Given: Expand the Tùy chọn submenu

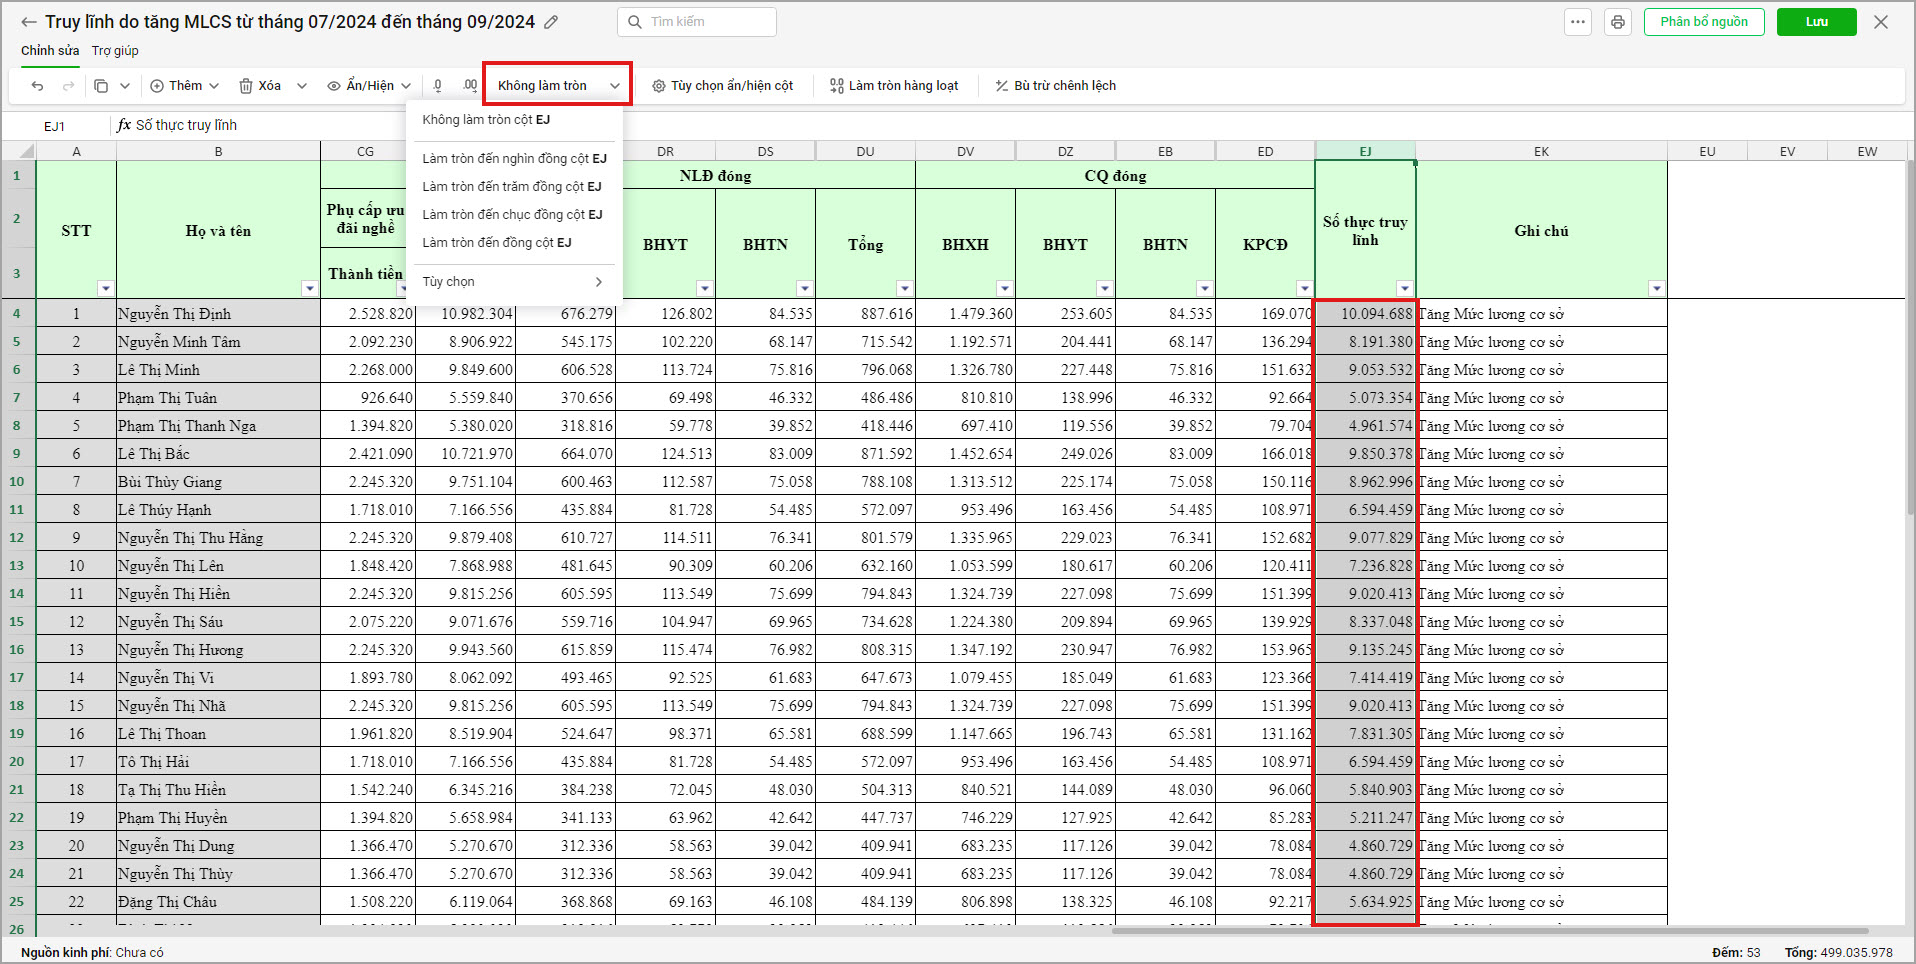Looking at the screenshot, I should click(x=514, y=282).
